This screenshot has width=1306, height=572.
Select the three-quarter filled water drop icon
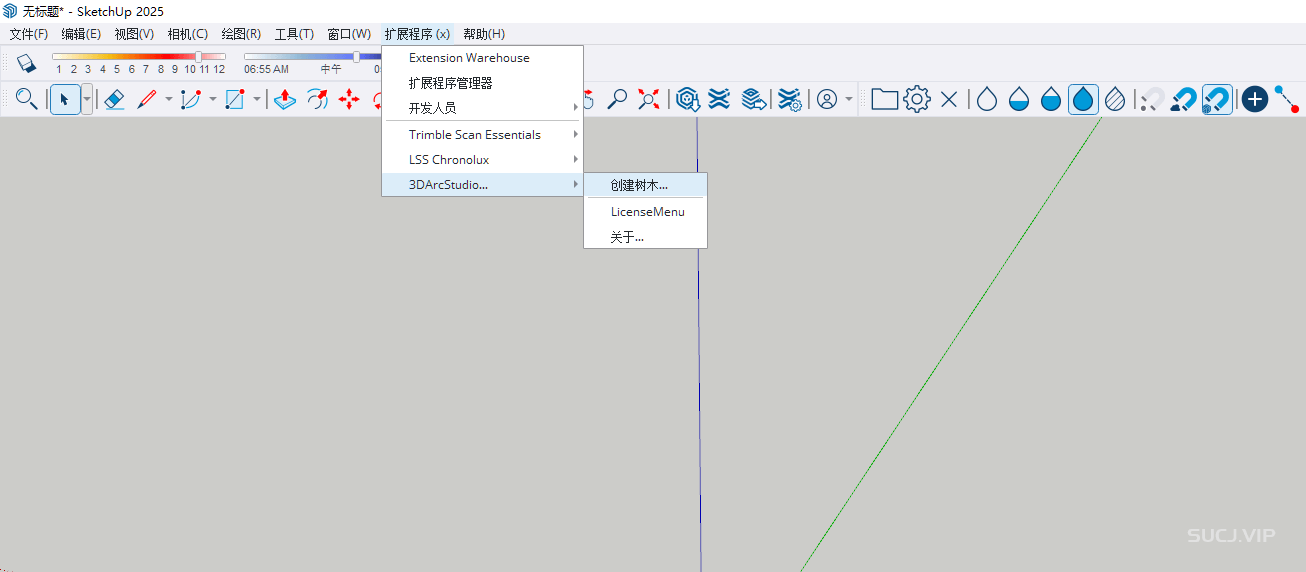coord(1051,99)
